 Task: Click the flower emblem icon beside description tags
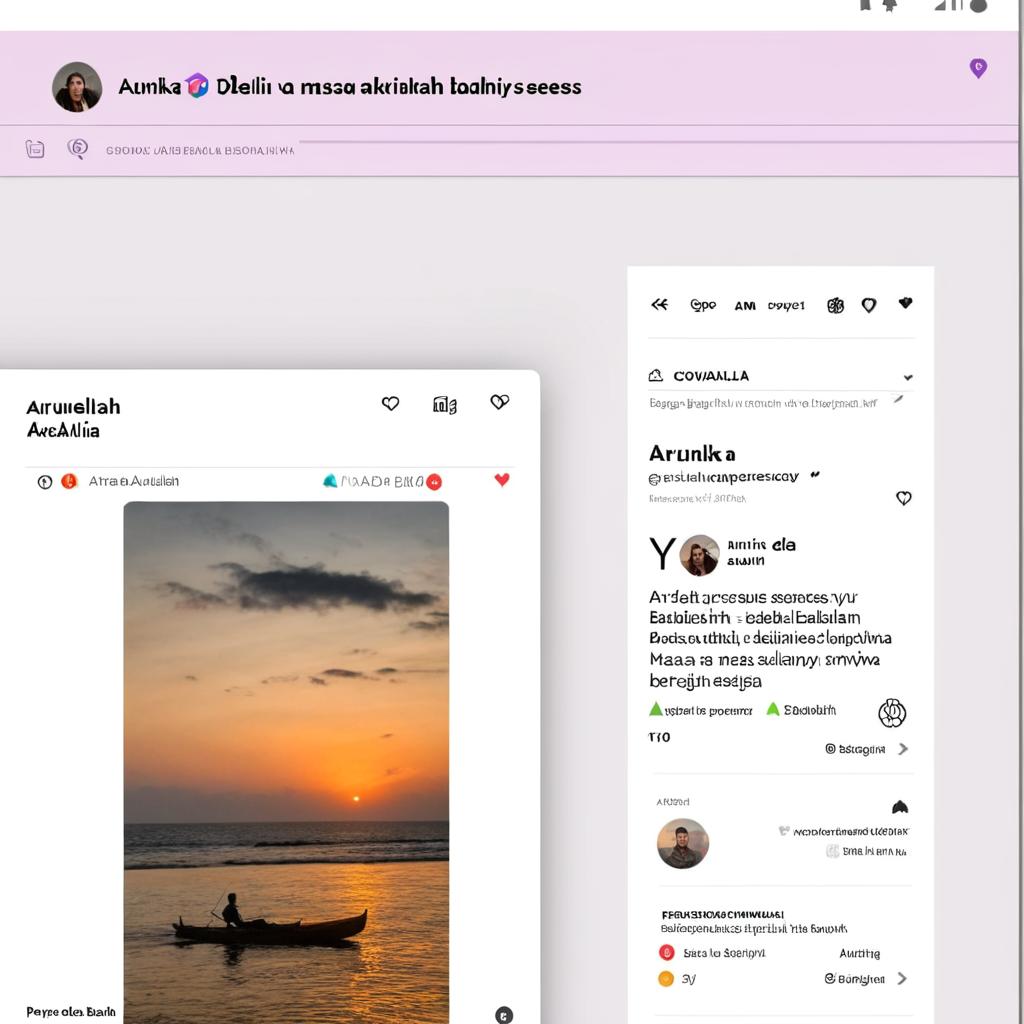[891, 713]
